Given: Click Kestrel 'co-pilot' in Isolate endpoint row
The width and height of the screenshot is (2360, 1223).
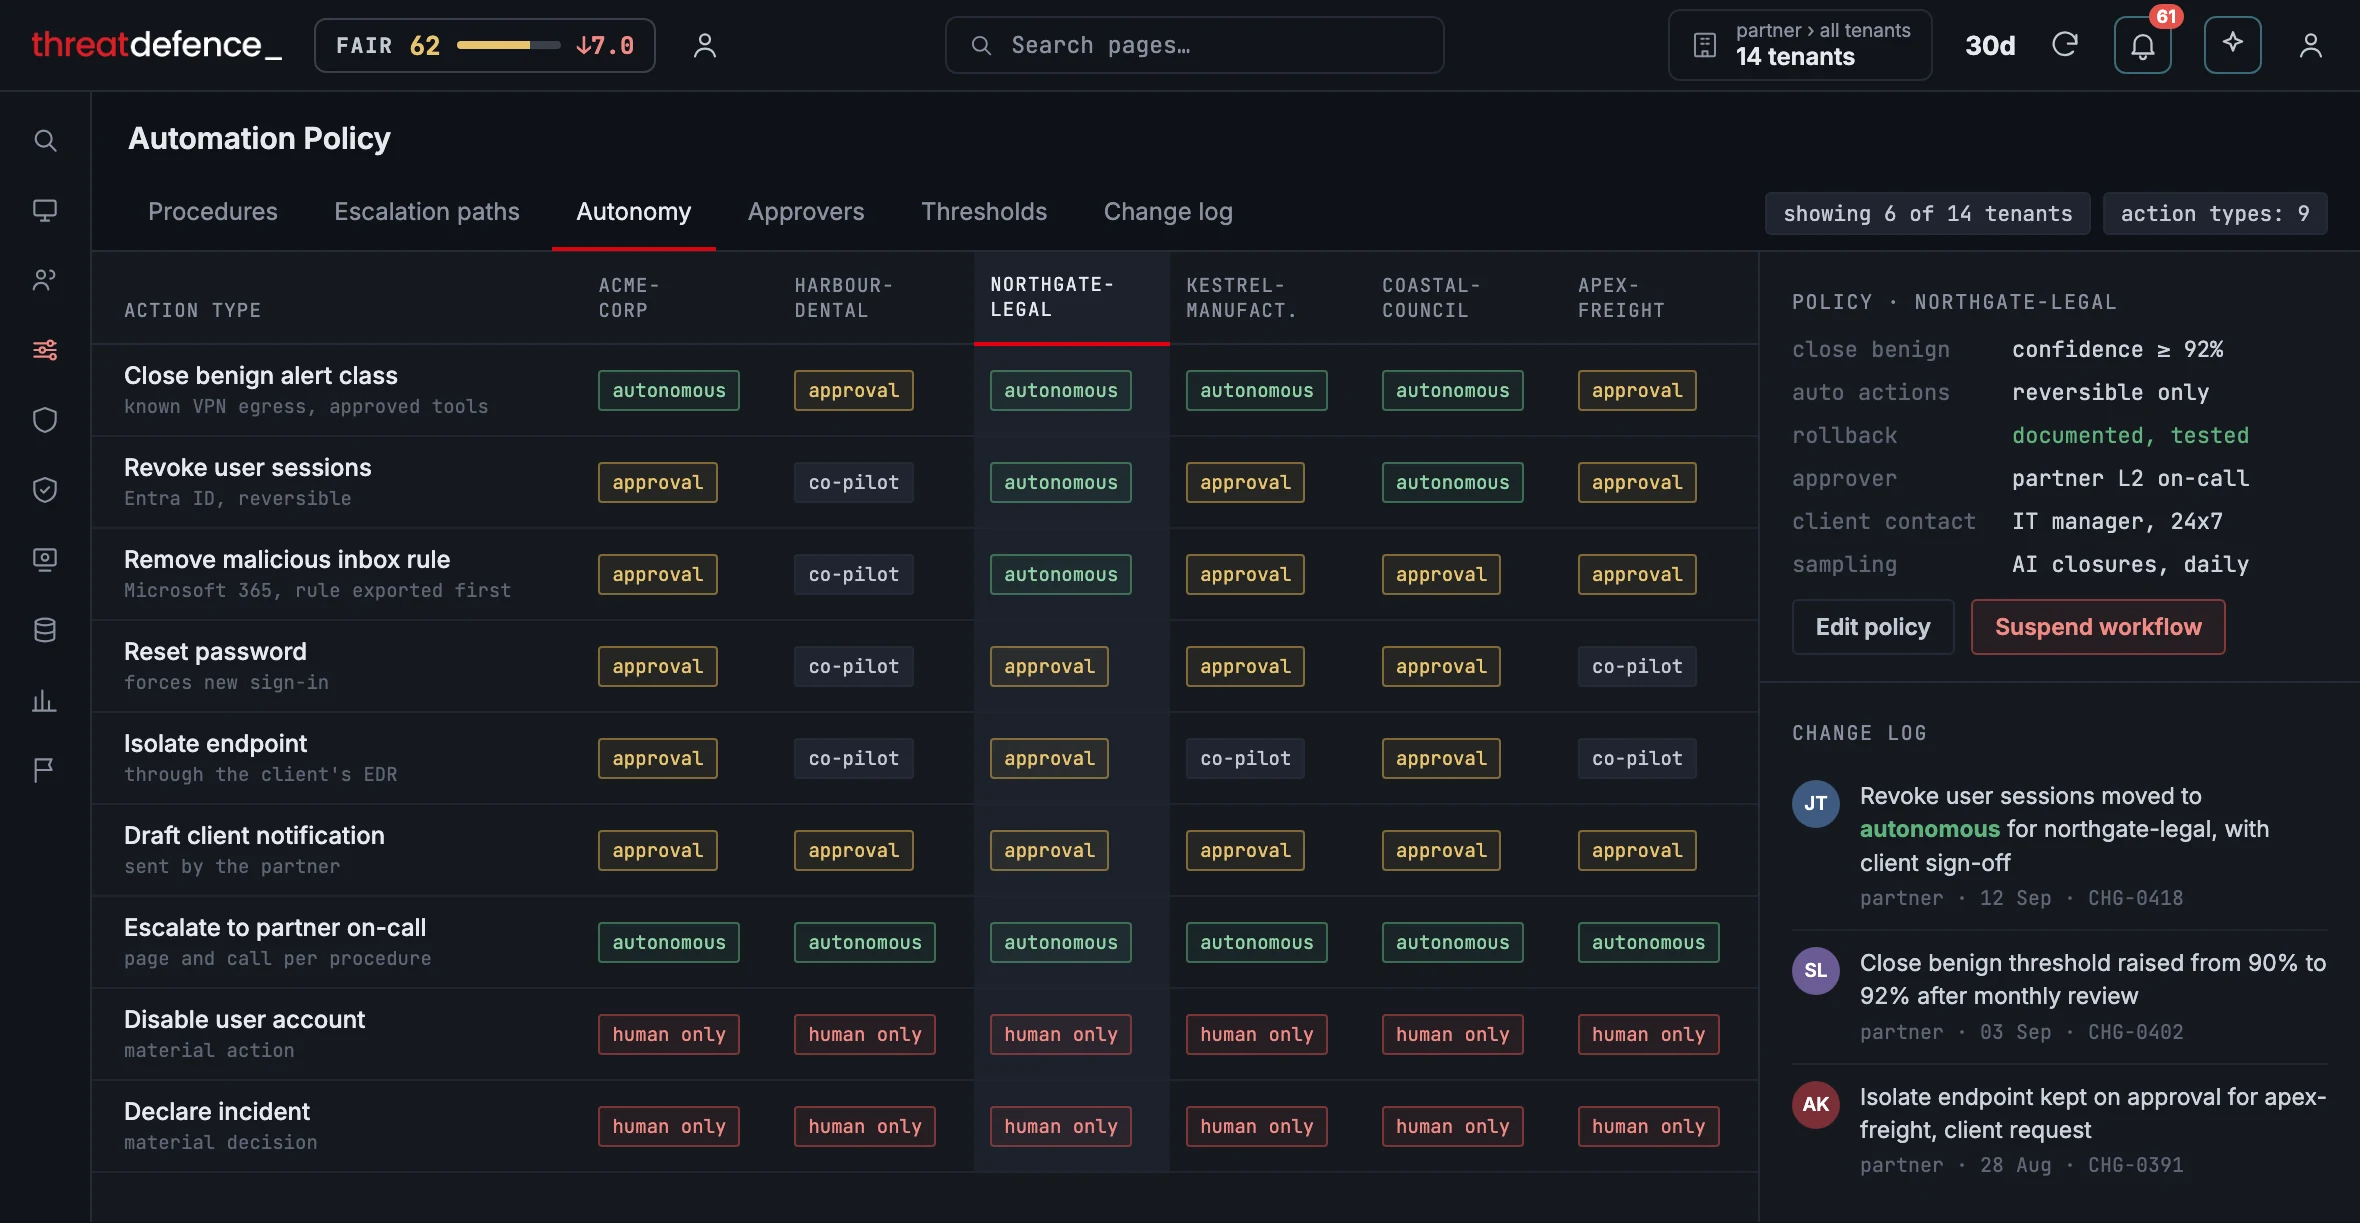Looking at the screenshot, I should (x=1245, y=758).
